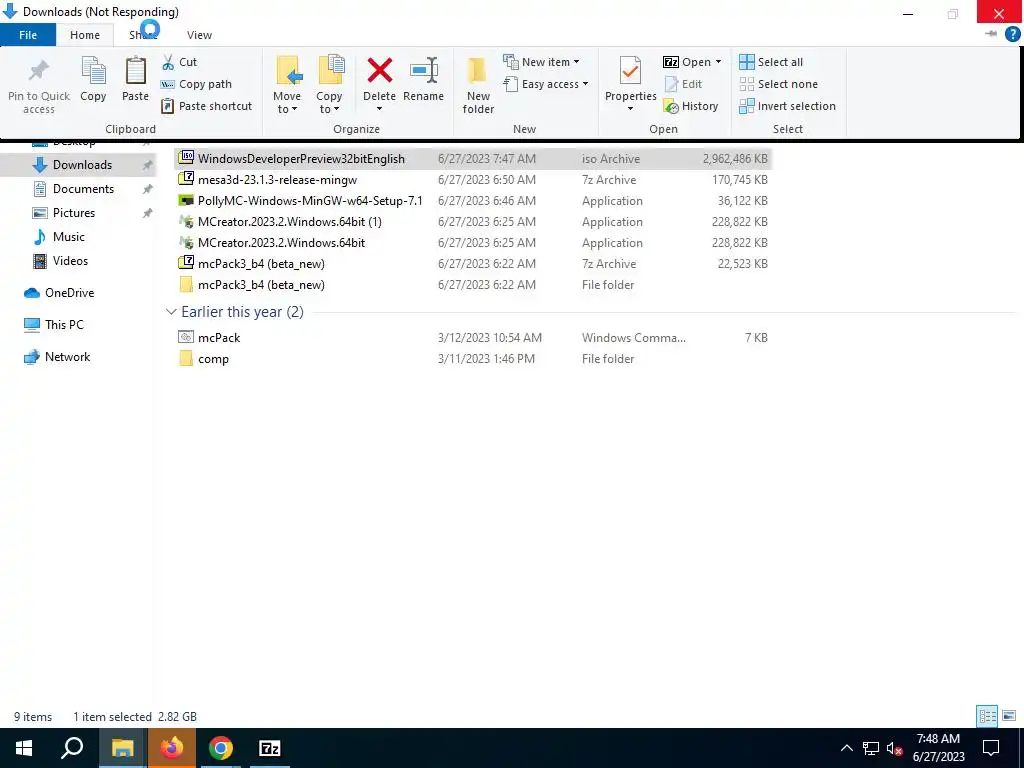Open the File menu tab

(28, 35)
